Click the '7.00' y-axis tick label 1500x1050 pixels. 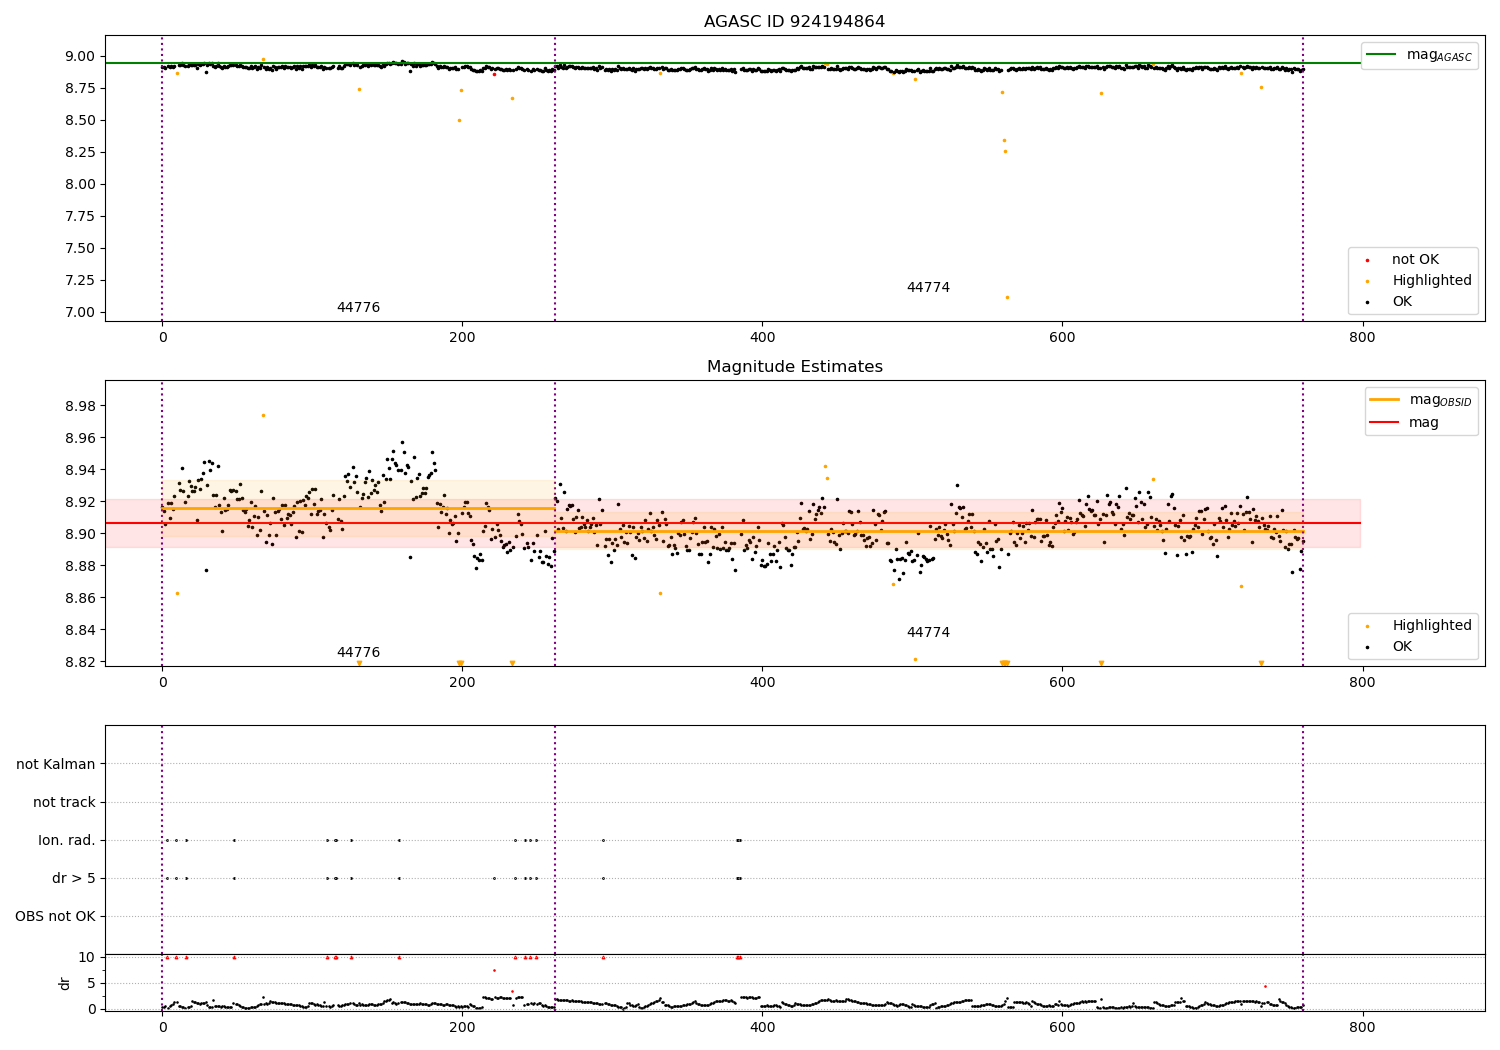tap(81, 313)
